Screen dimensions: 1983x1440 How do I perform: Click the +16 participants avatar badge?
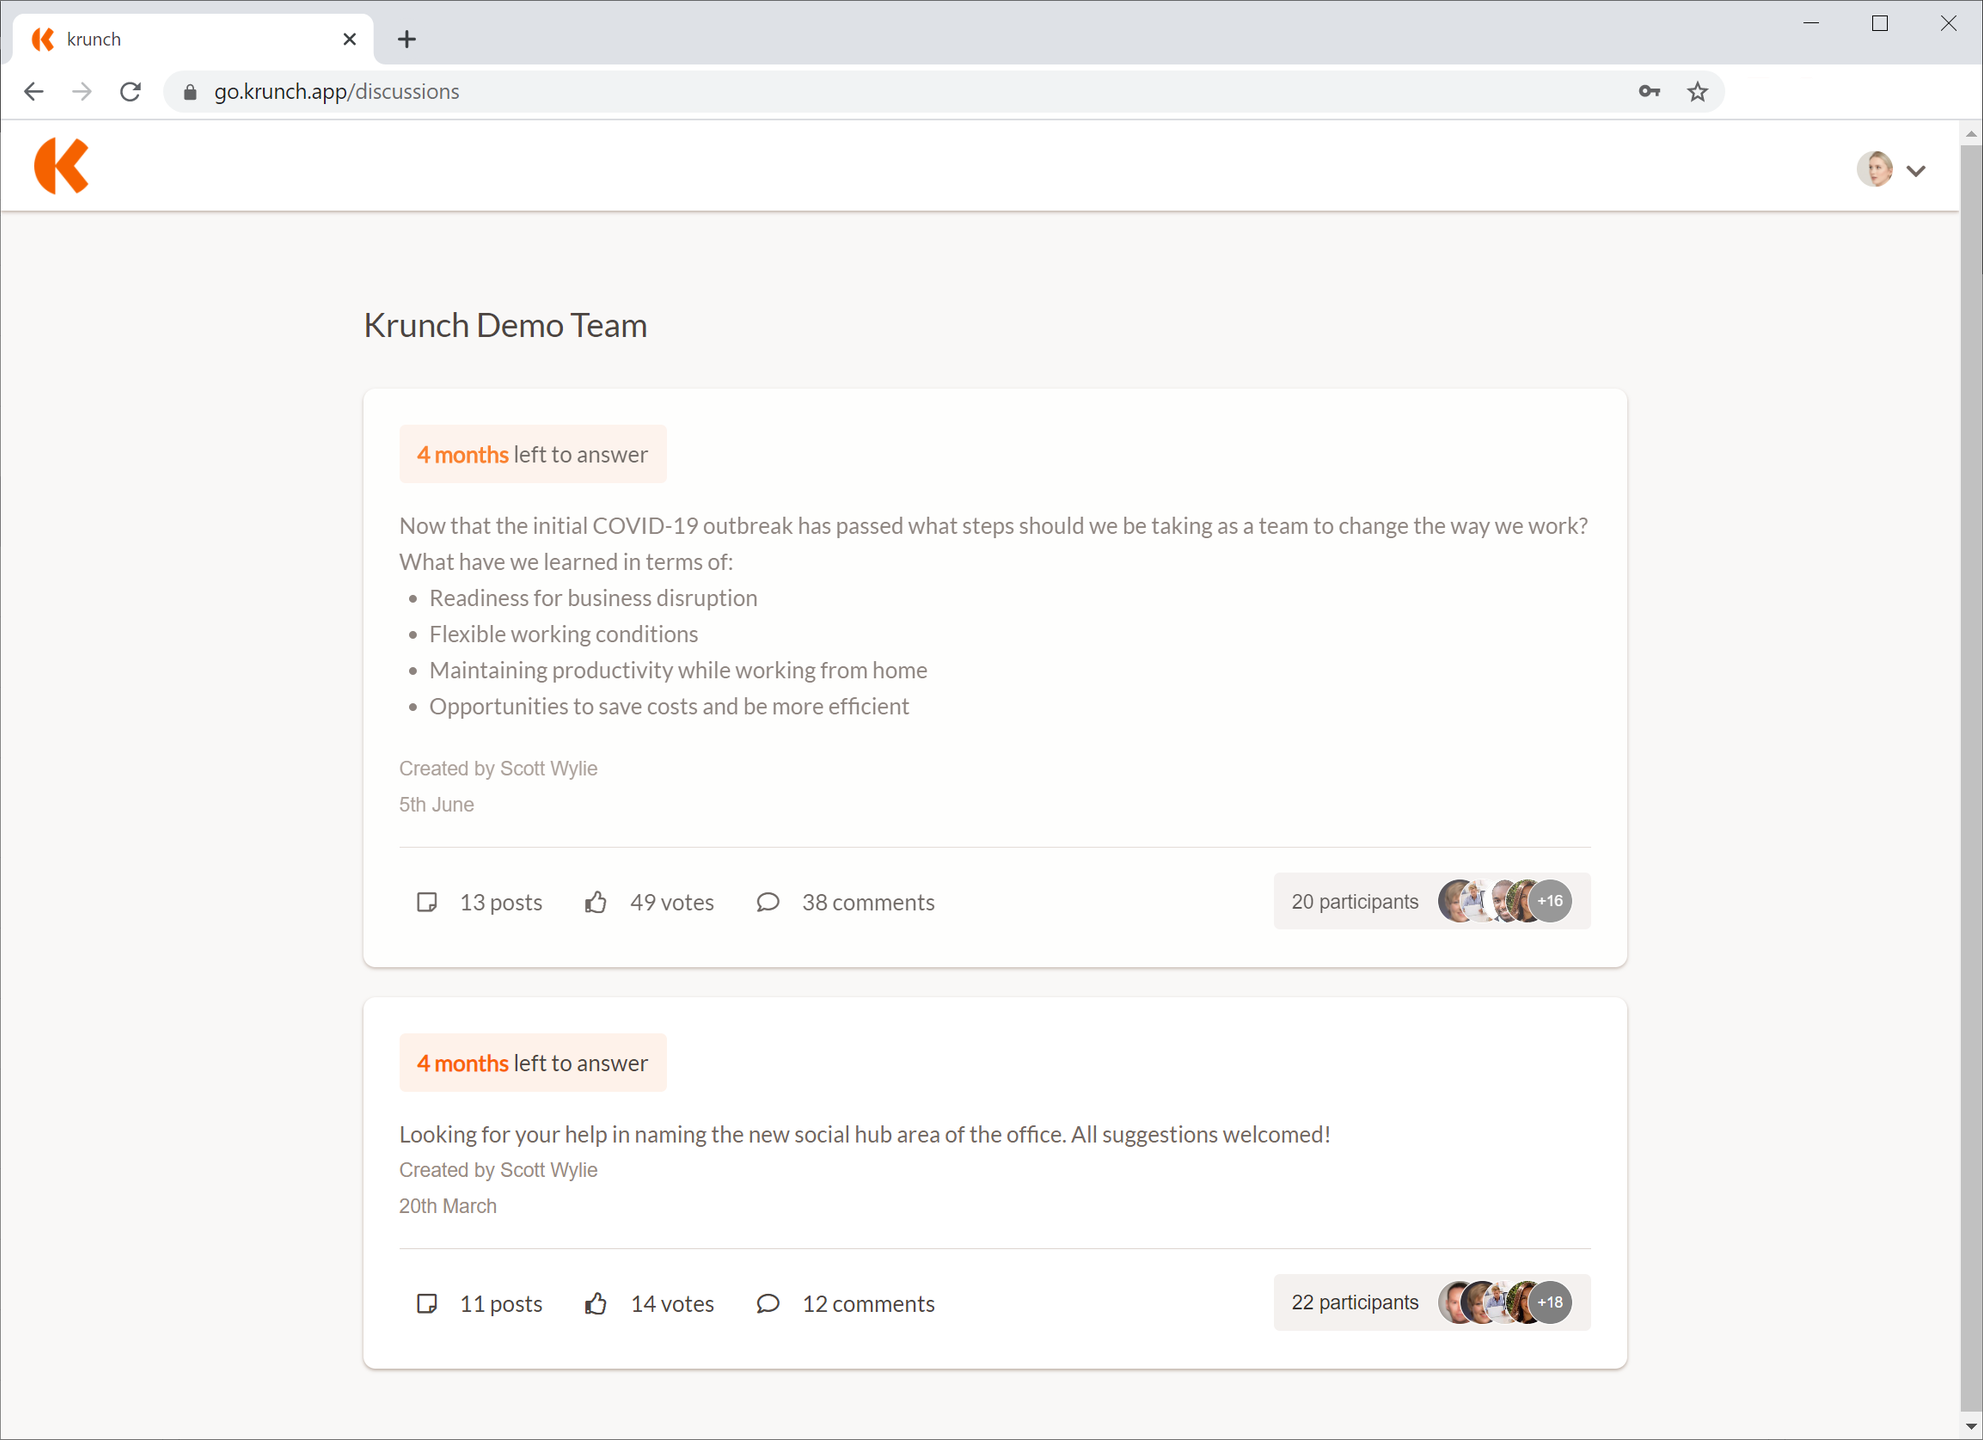click(x=1550, y=901)
